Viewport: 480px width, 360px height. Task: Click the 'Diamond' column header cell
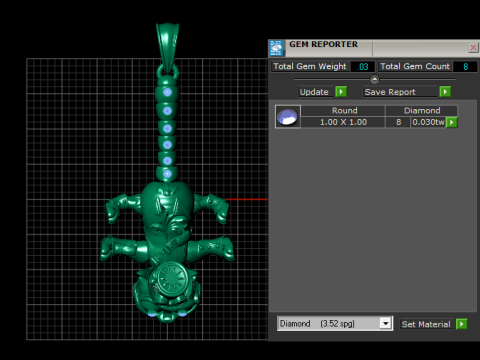click(x=422, y=111)
